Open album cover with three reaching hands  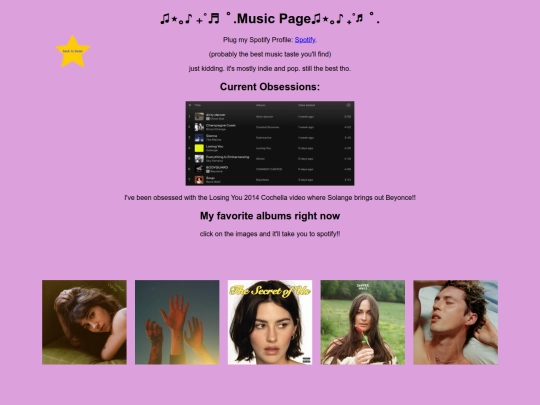click(177, 322)
